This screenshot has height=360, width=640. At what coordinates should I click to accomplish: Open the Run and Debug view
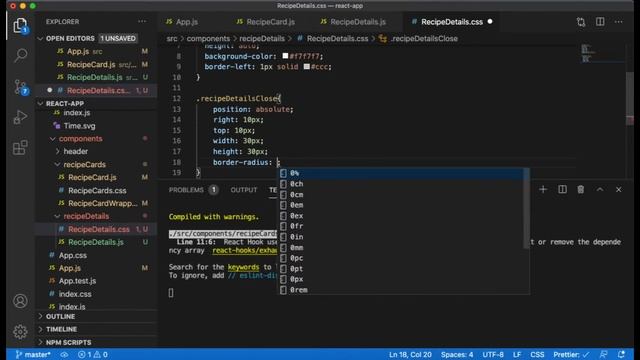20,118
